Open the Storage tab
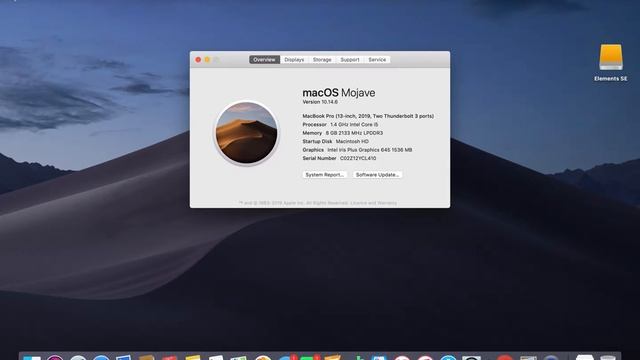The height and width of the screenshot is (360, 640). [322, 60]
